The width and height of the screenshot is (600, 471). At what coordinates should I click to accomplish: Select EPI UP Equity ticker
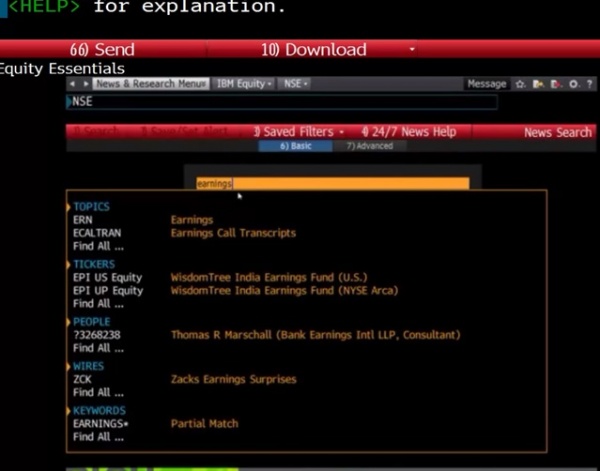235,291
